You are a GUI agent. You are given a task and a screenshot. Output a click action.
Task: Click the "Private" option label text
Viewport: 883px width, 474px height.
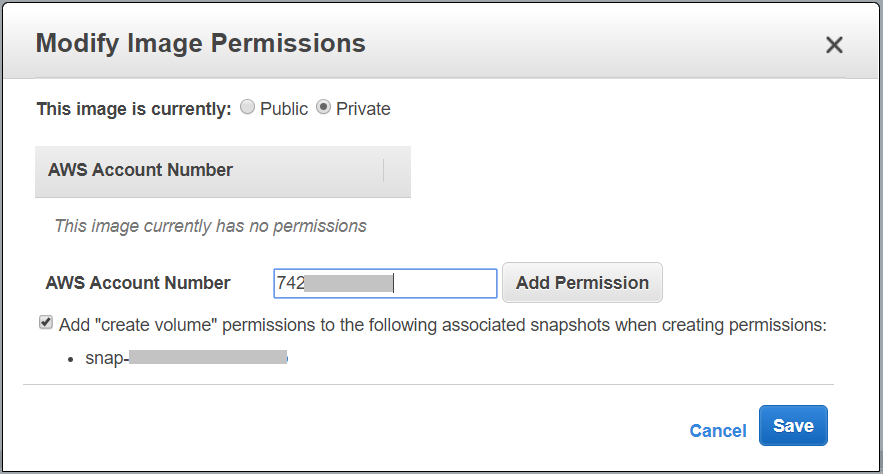(x=363, y=109)
